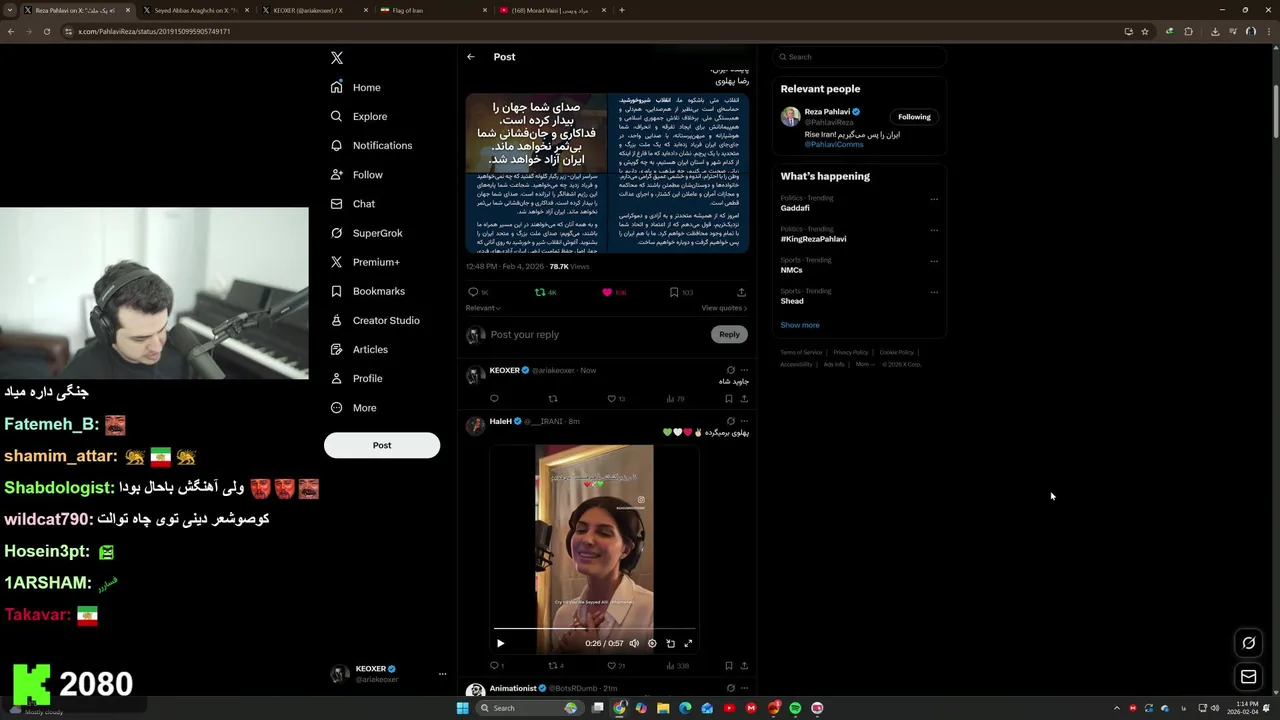The image size is (1280, 720).
Task: Open the X logo home icon
Action: pyautogui.click(x=337, y=58)
